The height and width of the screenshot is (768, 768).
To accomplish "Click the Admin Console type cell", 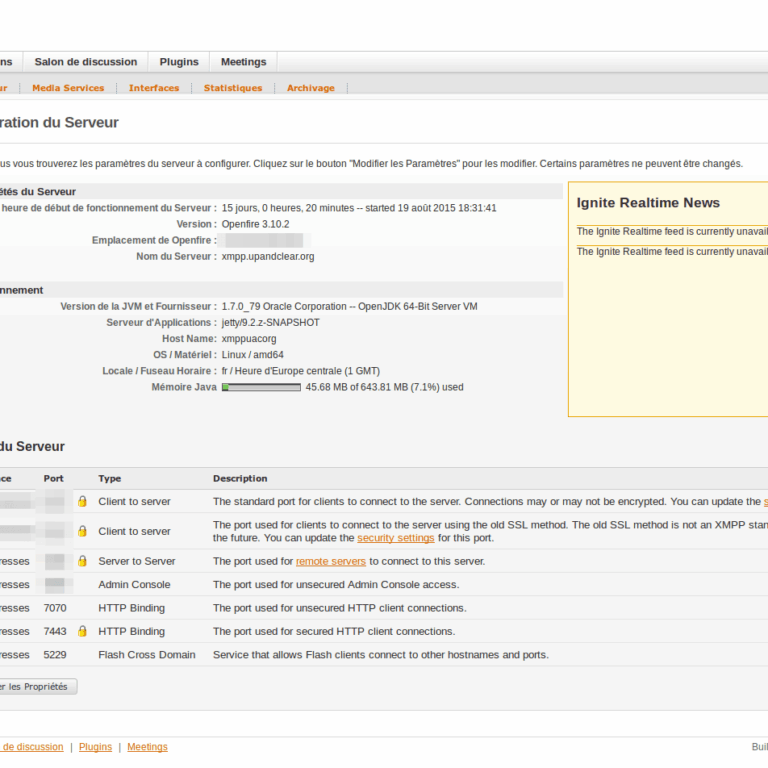I will pos(134,584).
